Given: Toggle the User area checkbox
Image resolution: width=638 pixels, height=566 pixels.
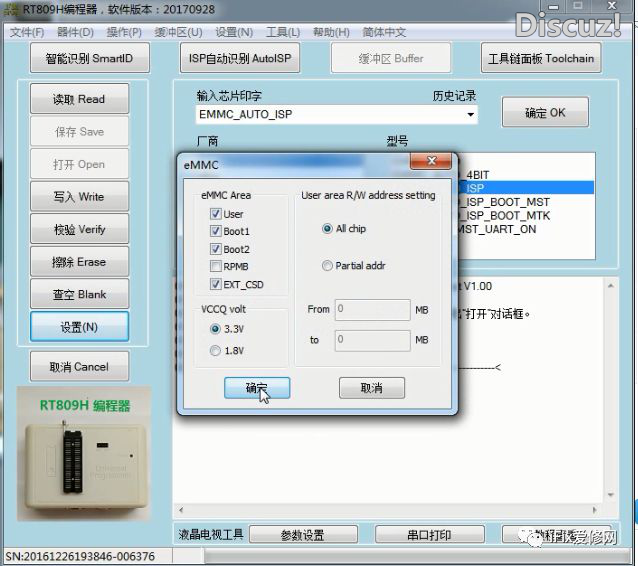Looking at the screenshot, I should tap(216, 214).
